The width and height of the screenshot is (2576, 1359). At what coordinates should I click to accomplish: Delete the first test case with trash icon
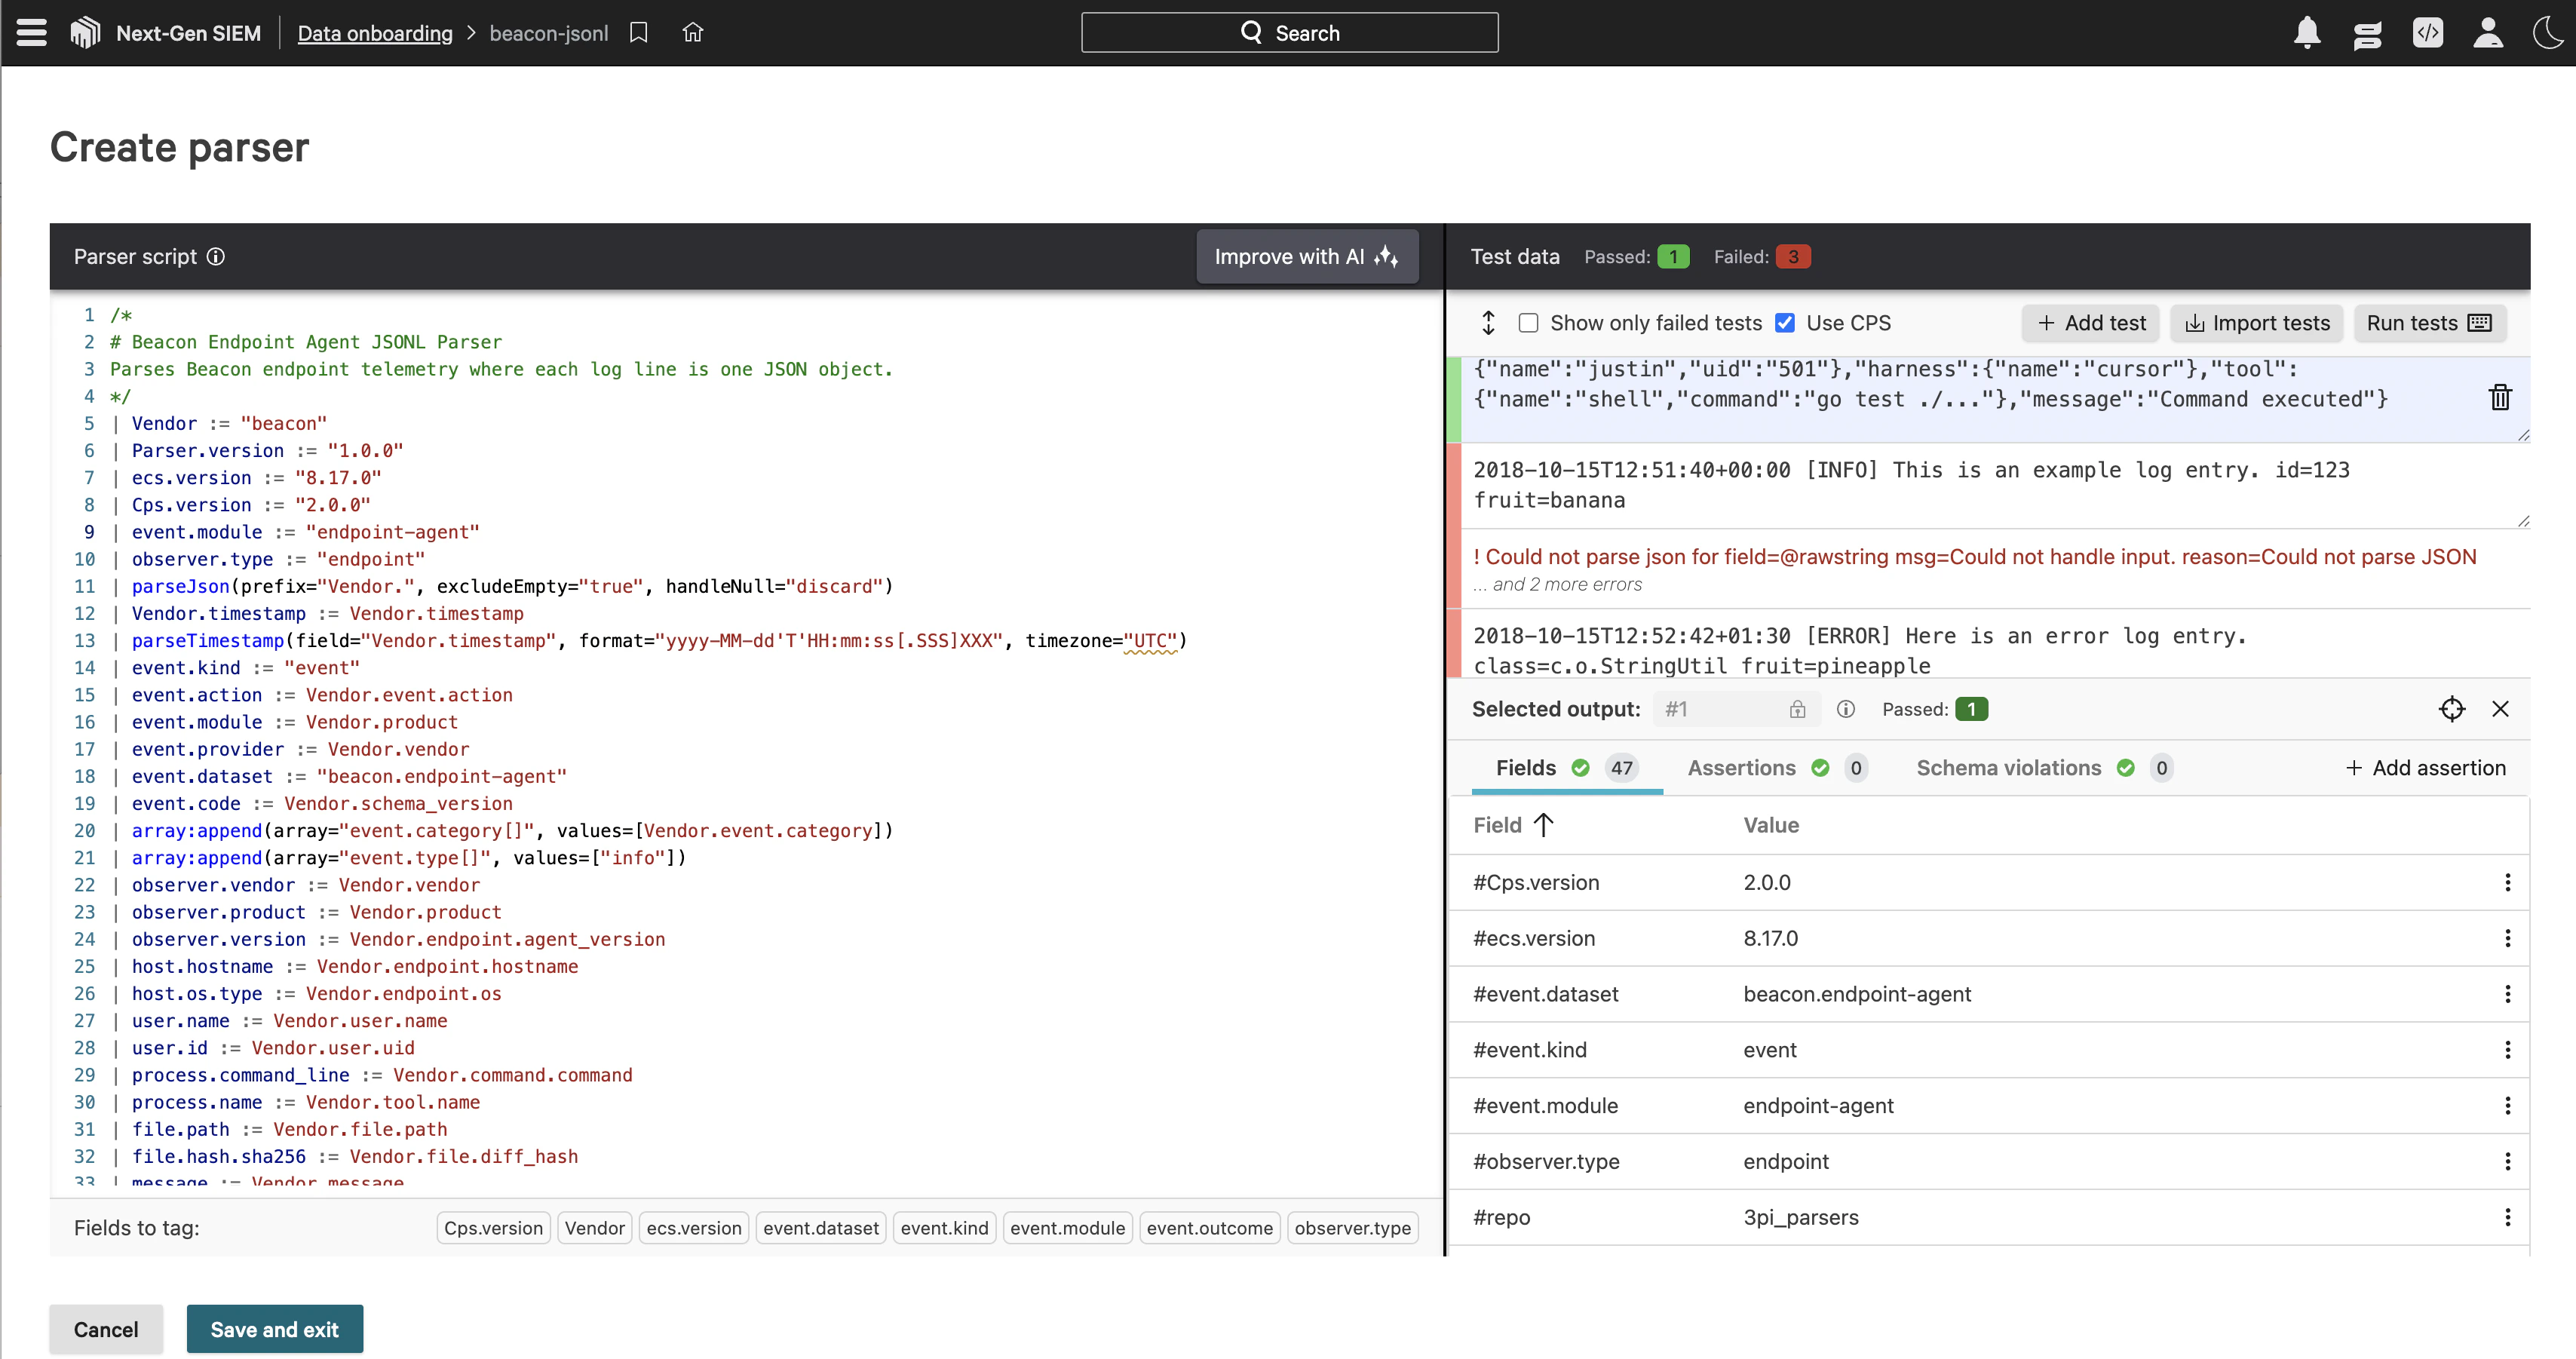coord(2500,397)
